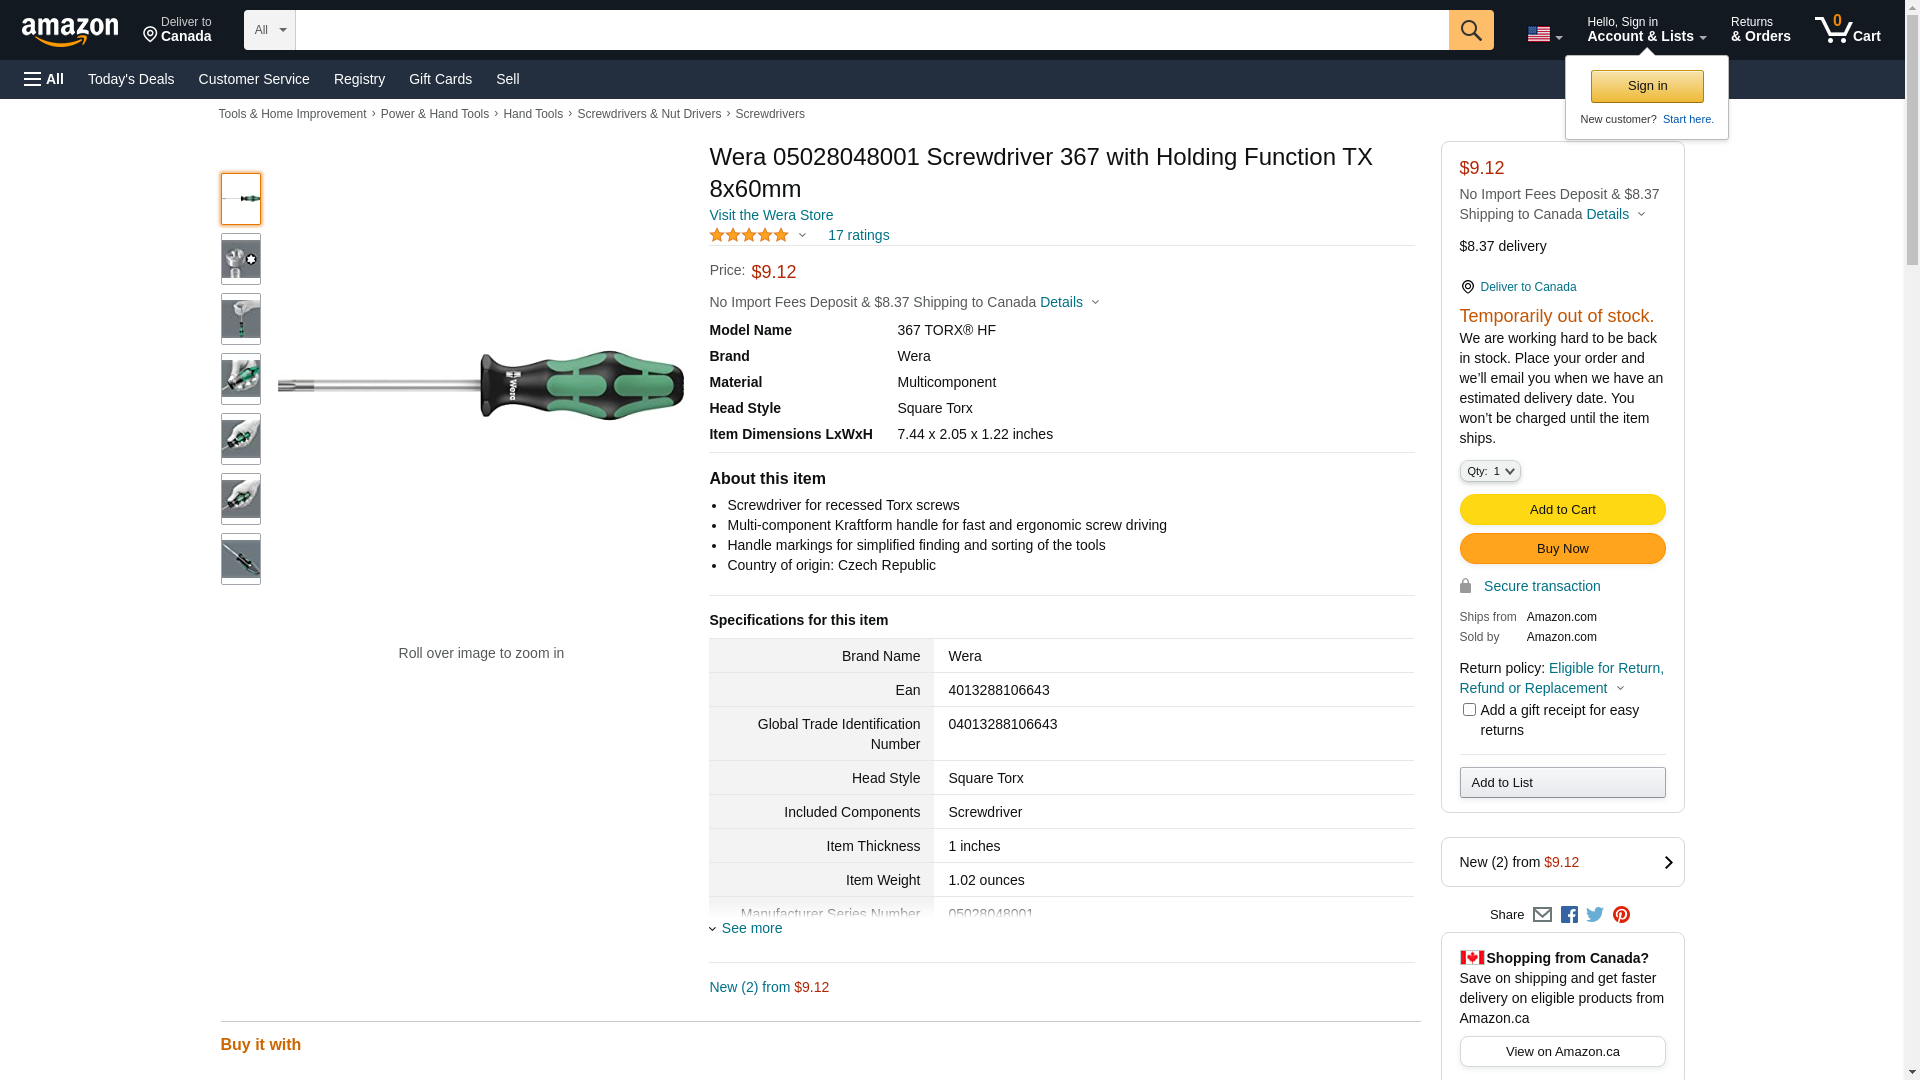Expand See more specifications
This screenshot has height=1080, width=1920.
click(750, 928)
